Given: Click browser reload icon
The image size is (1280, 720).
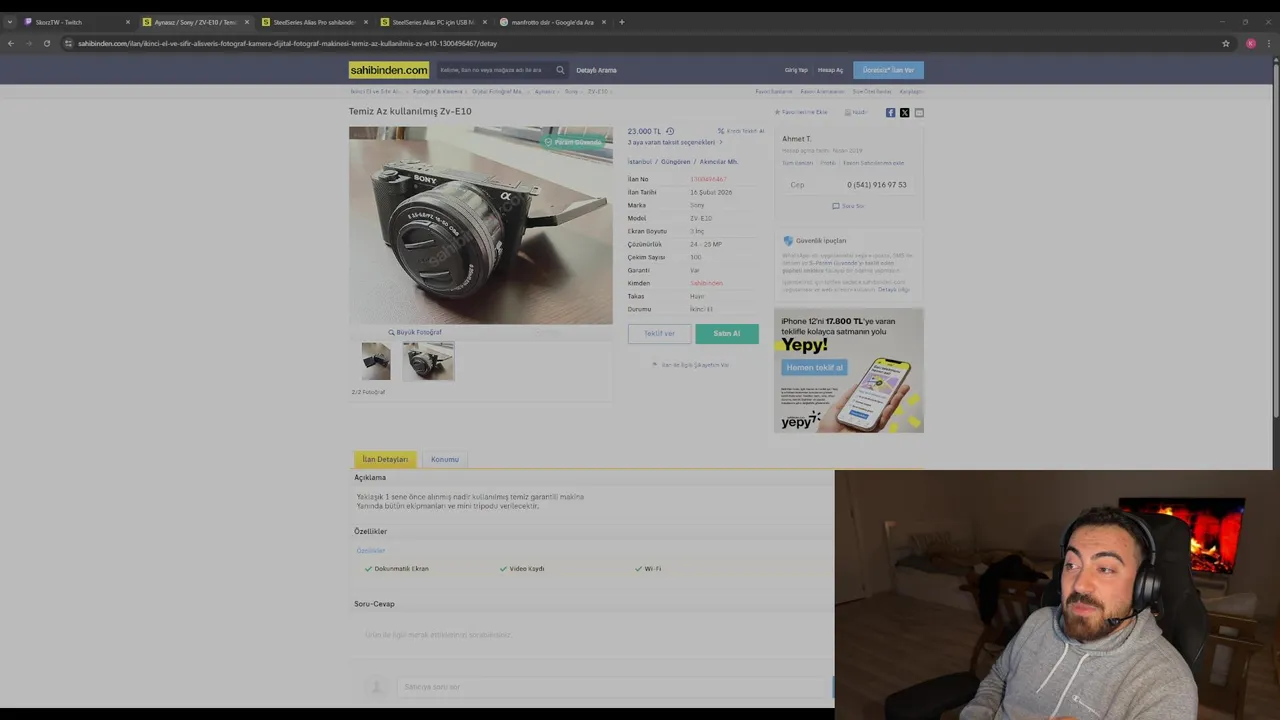Looking at the screenshot, I should pyautogui.click(x=46, y=43).
